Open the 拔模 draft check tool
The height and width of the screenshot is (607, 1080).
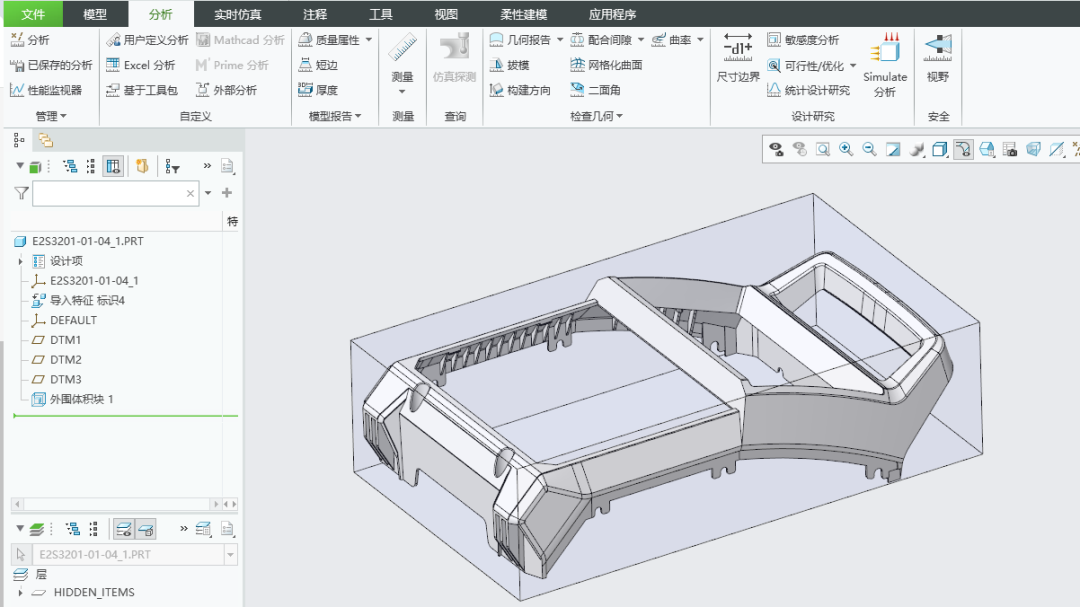(509, 65)
